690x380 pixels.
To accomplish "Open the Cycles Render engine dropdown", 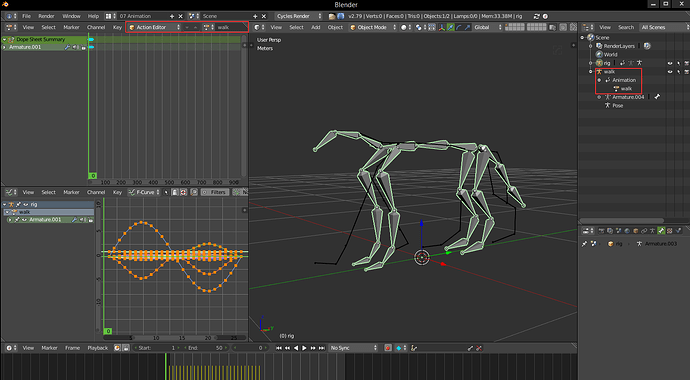I will point(299,16).
